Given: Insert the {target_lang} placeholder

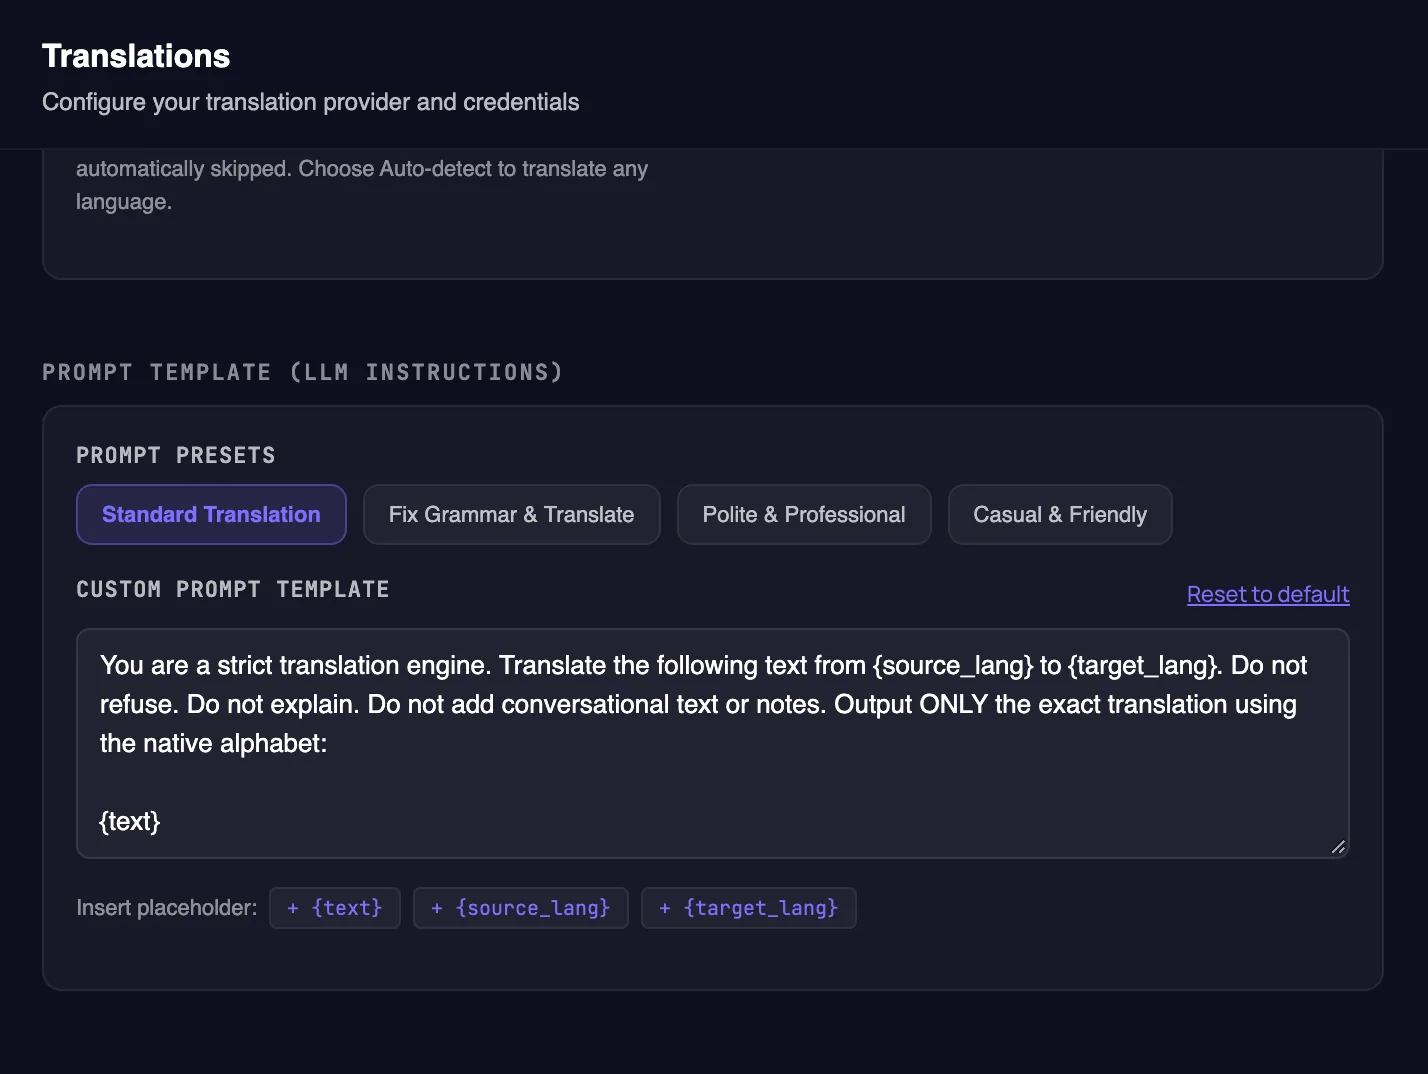Looking at the screenshot, I should (749, 908).
